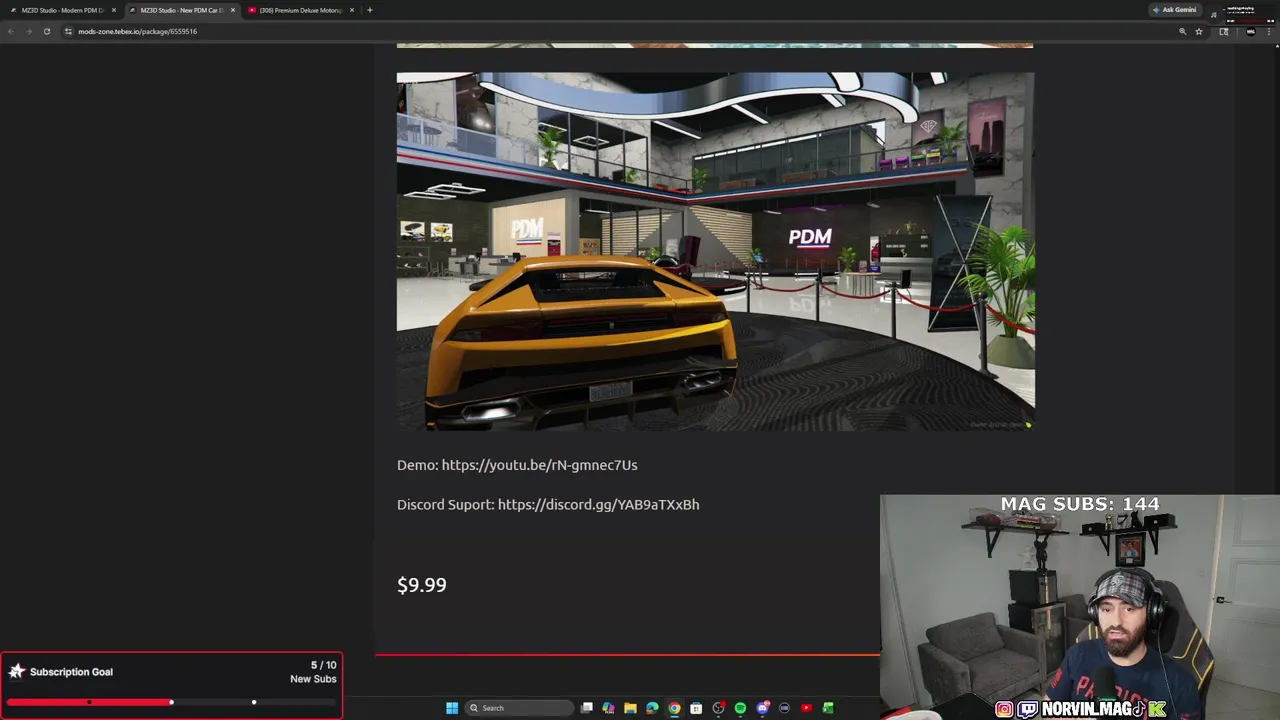Viewport: 1280px width, 720px height.
Task: Switch to Google Chrome in the taskbar
Action: [x=674, y=708]
